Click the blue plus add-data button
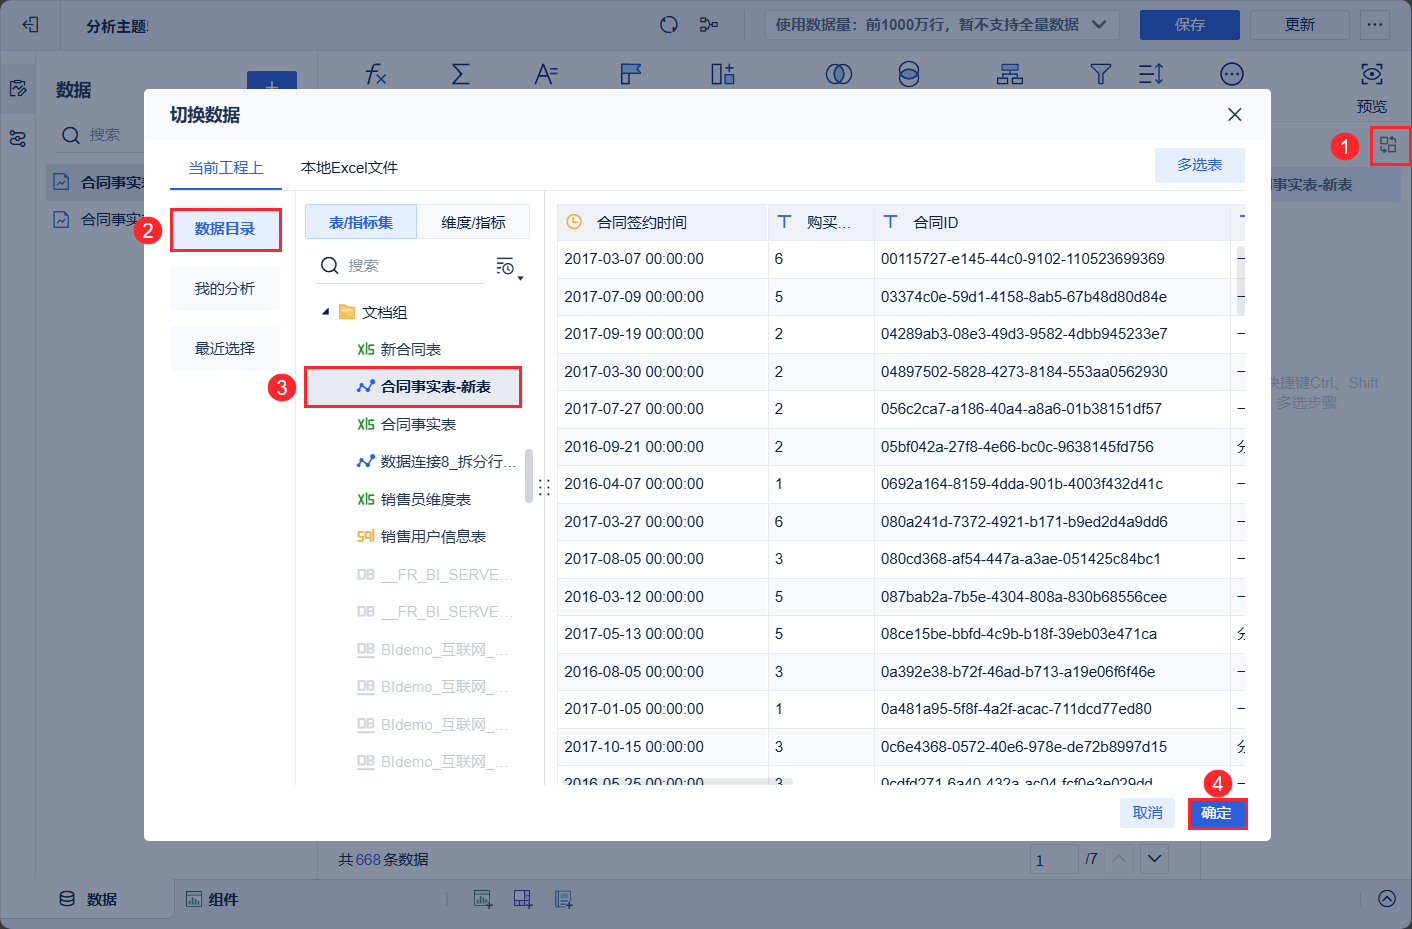Image resolution: width=1412 pixels, height=929 pixels. click(272, 81)
